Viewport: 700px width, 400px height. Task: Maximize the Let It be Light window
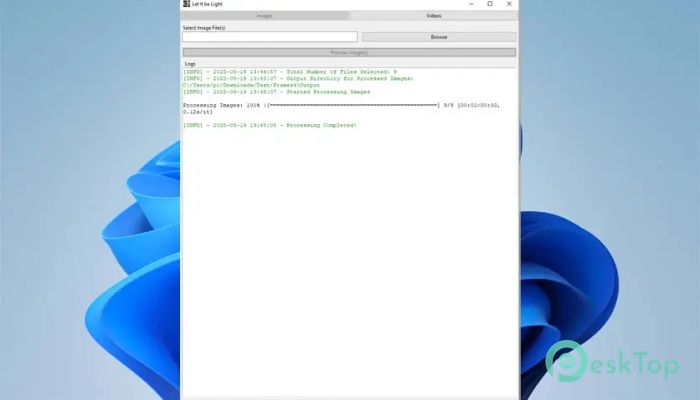(489, 4)
